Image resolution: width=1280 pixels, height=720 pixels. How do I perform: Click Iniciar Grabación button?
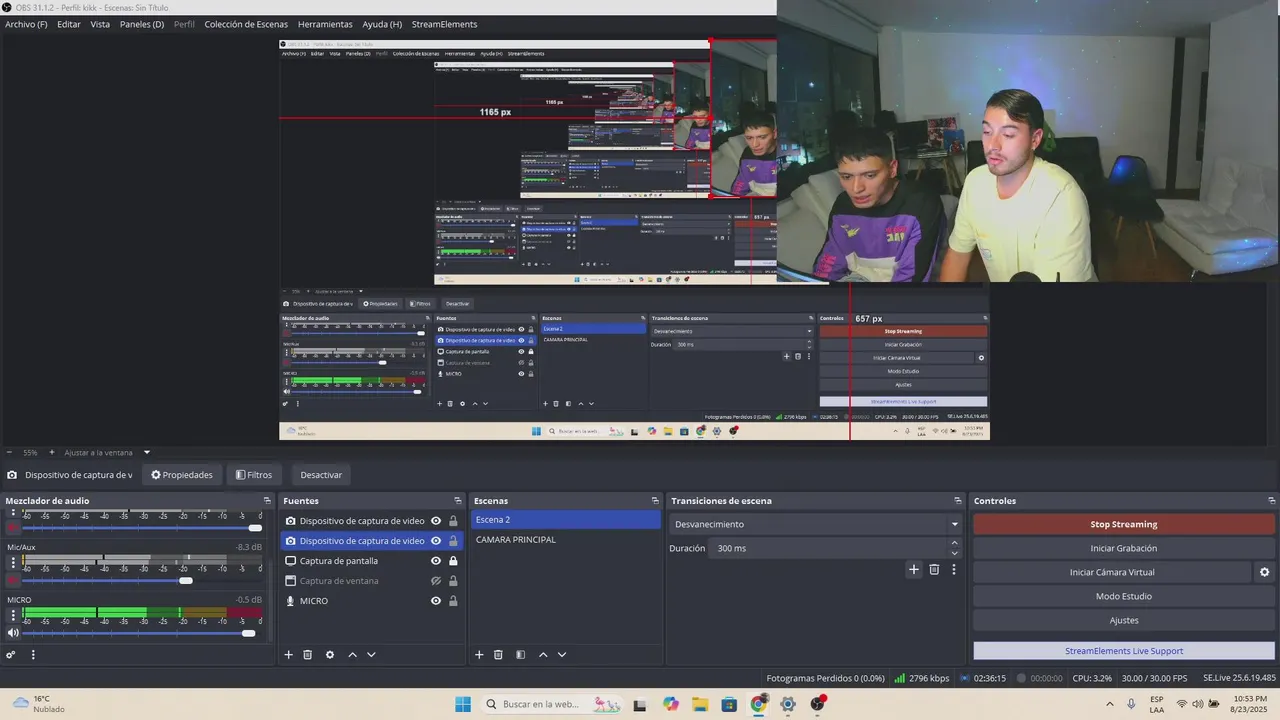[x=1124, y=548]
